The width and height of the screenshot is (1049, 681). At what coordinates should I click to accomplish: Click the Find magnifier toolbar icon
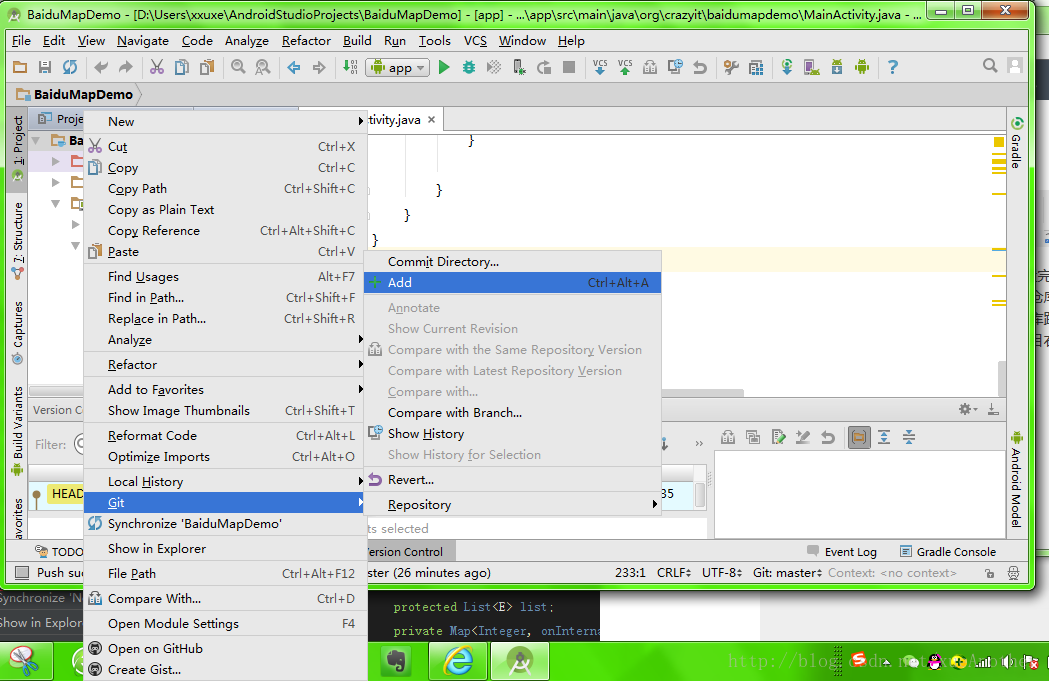[238, 67]
